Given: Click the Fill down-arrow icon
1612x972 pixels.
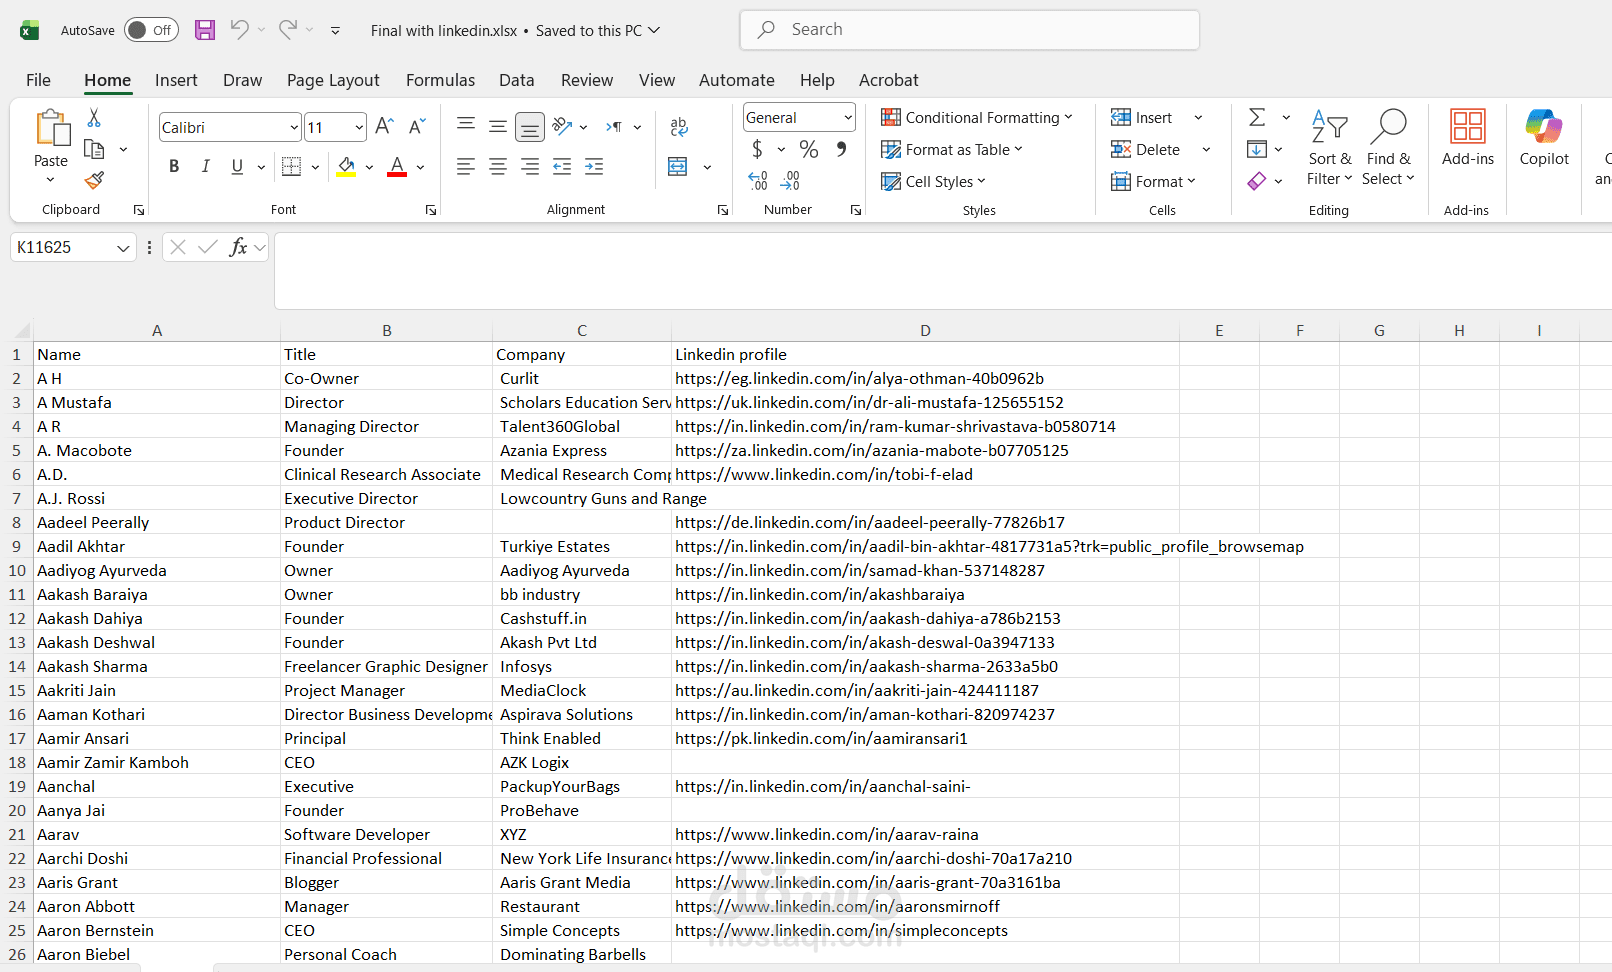Looking at the screenshot, I should (1257, 150).
